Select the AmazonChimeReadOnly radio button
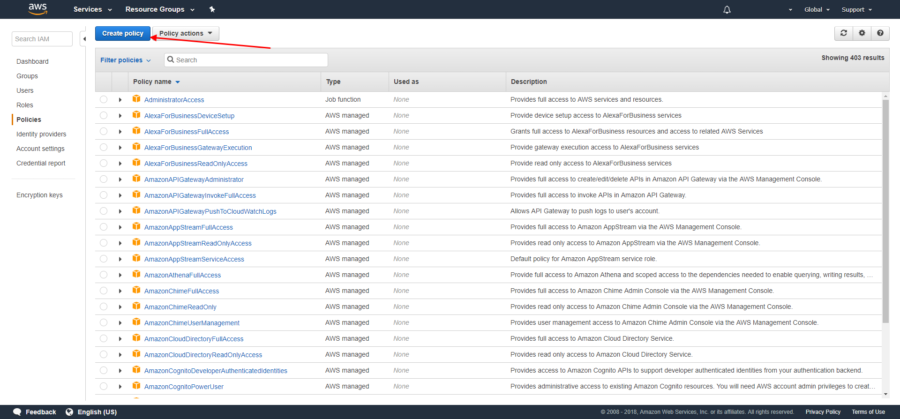The width and height of the screenshot is (900, 419). coord(103,307)
